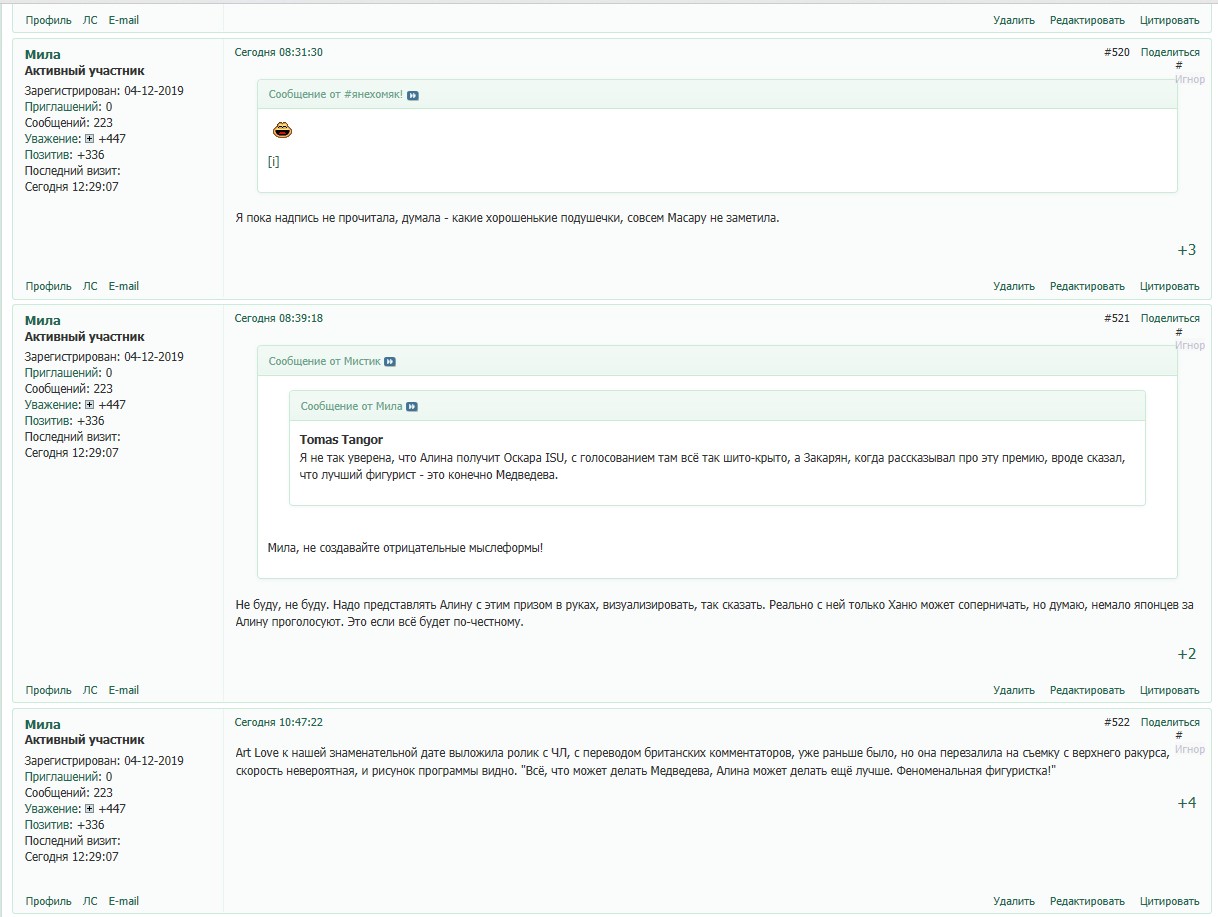Viewport: 1218px width, 917px height.
Task: Click timestamp 'Сегодня 08:31:30'
Action: tap(279, 52)
